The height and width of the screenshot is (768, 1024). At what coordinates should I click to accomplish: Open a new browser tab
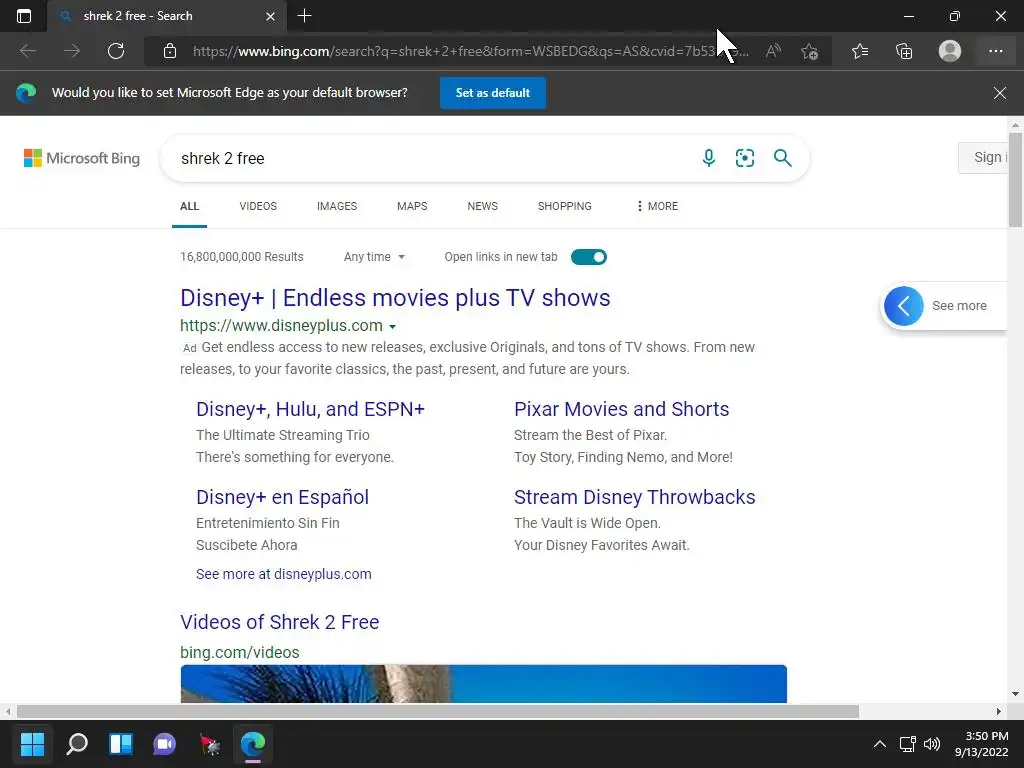(x=304, y=16)
